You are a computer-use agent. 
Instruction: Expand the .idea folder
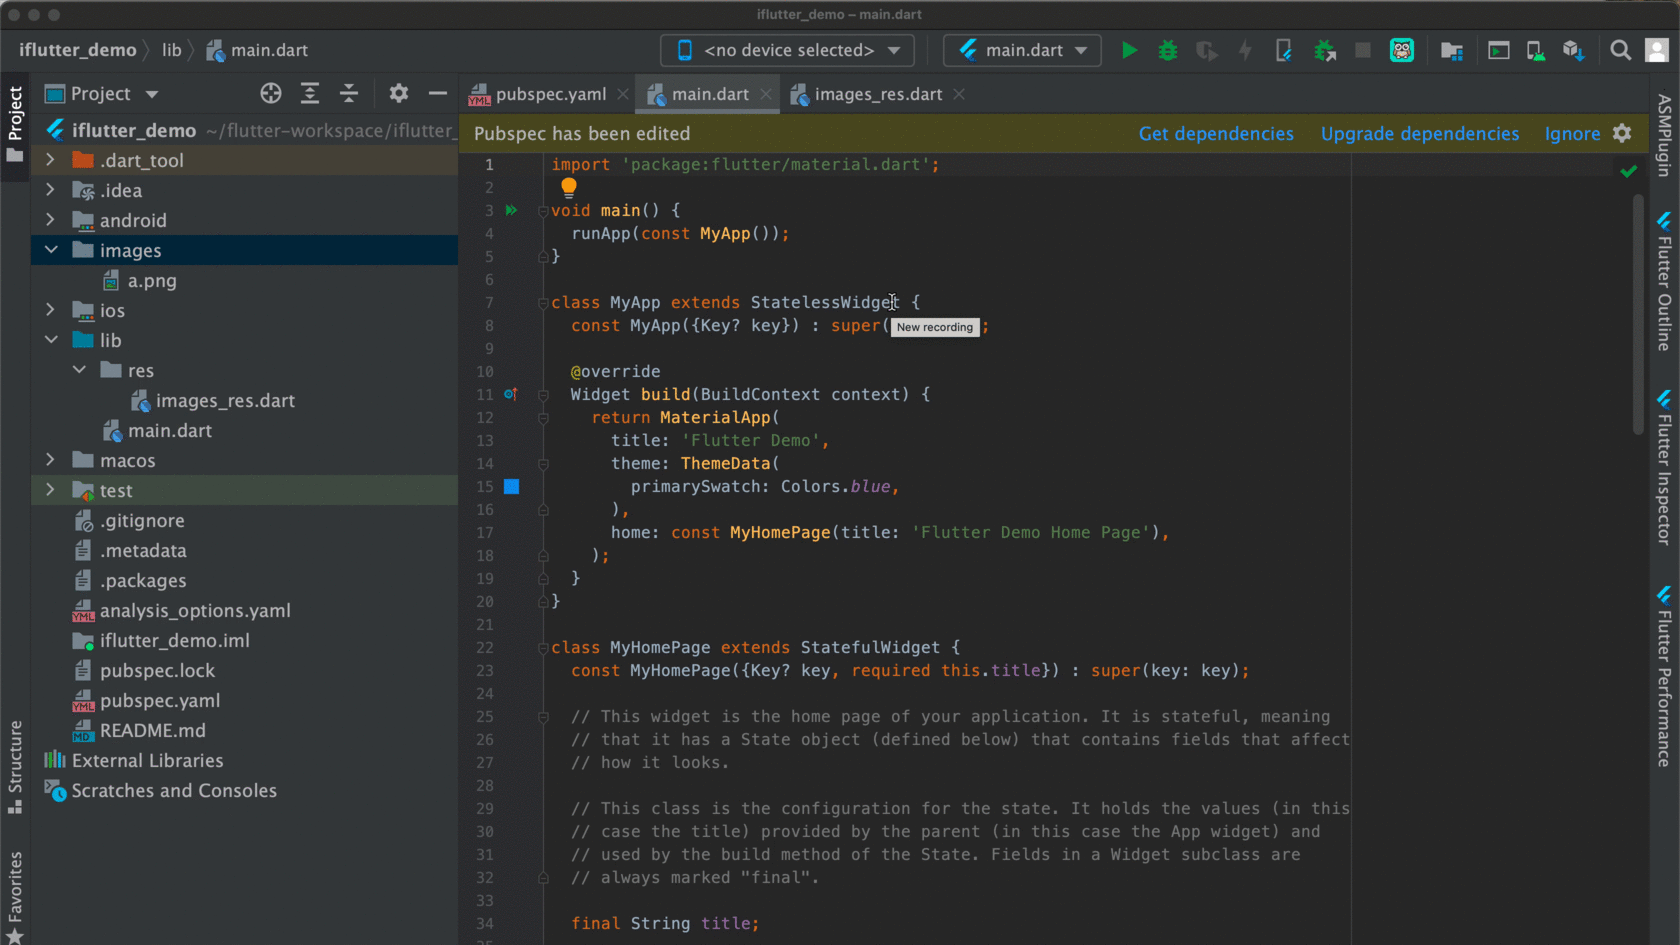pyautogui.click(x=50, y=190)
